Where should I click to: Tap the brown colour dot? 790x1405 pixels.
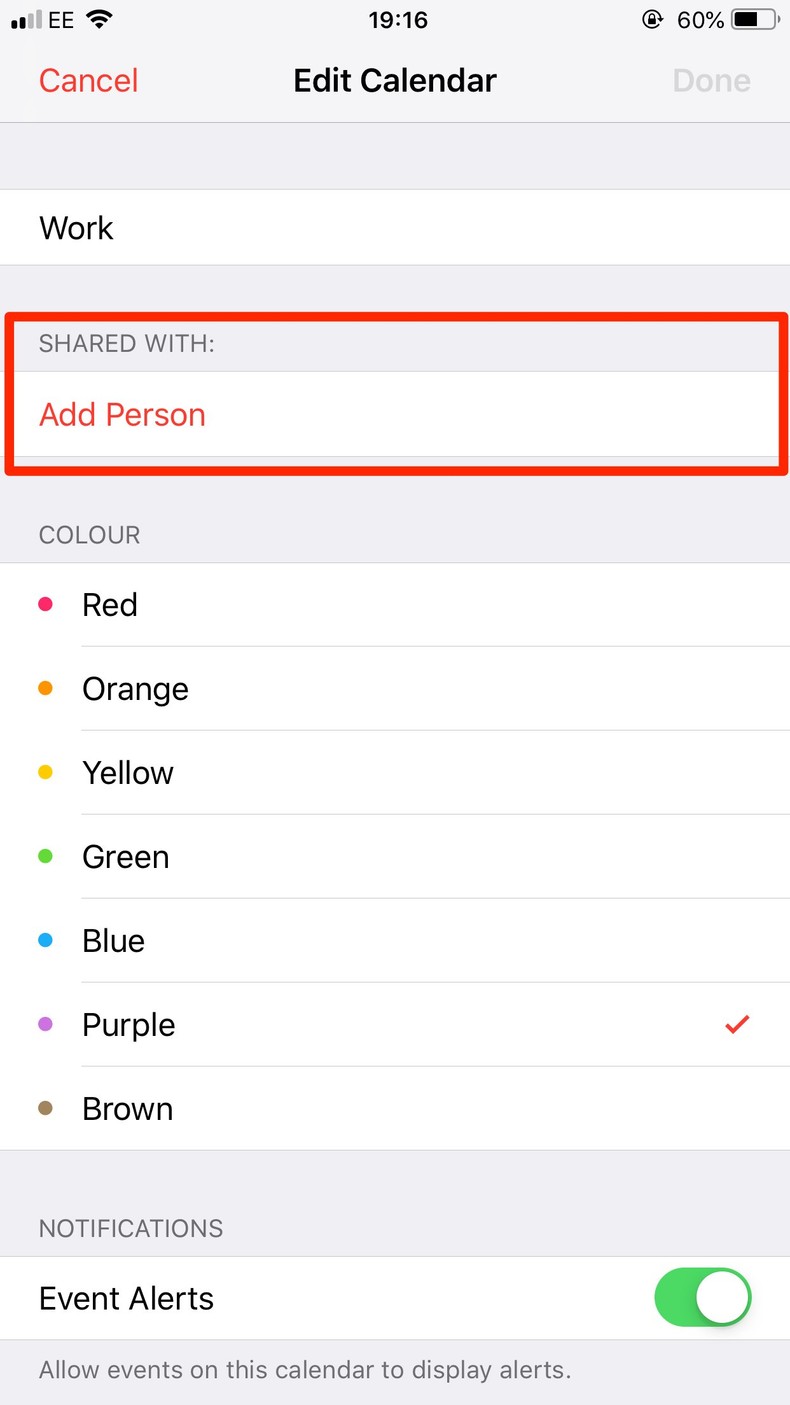[x=45, y=1108]
